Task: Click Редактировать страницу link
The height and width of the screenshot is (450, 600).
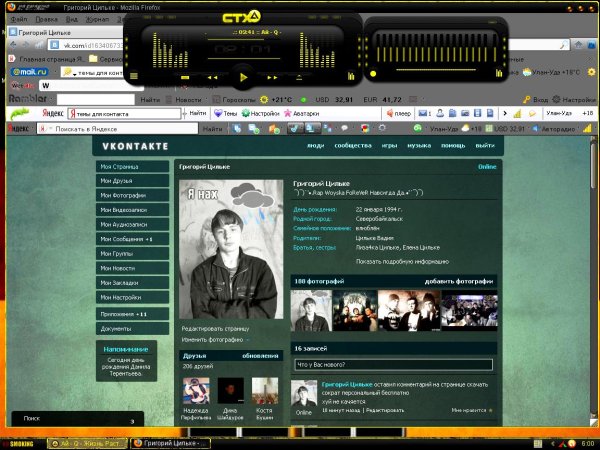Action: 215,329
